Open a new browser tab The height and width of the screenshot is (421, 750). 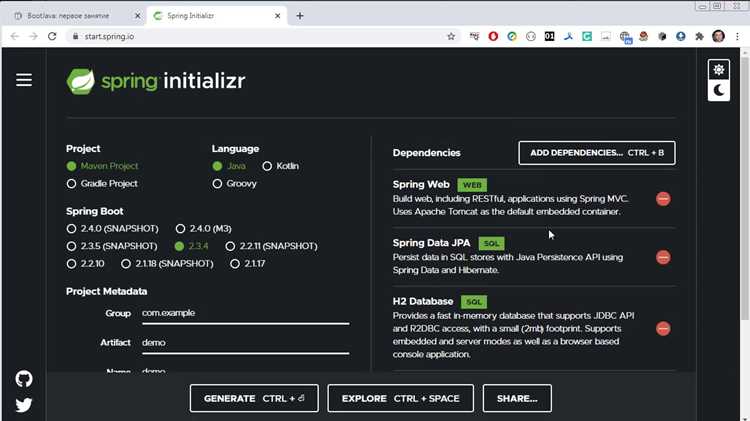pyautogui.click(x=300, y=16)
